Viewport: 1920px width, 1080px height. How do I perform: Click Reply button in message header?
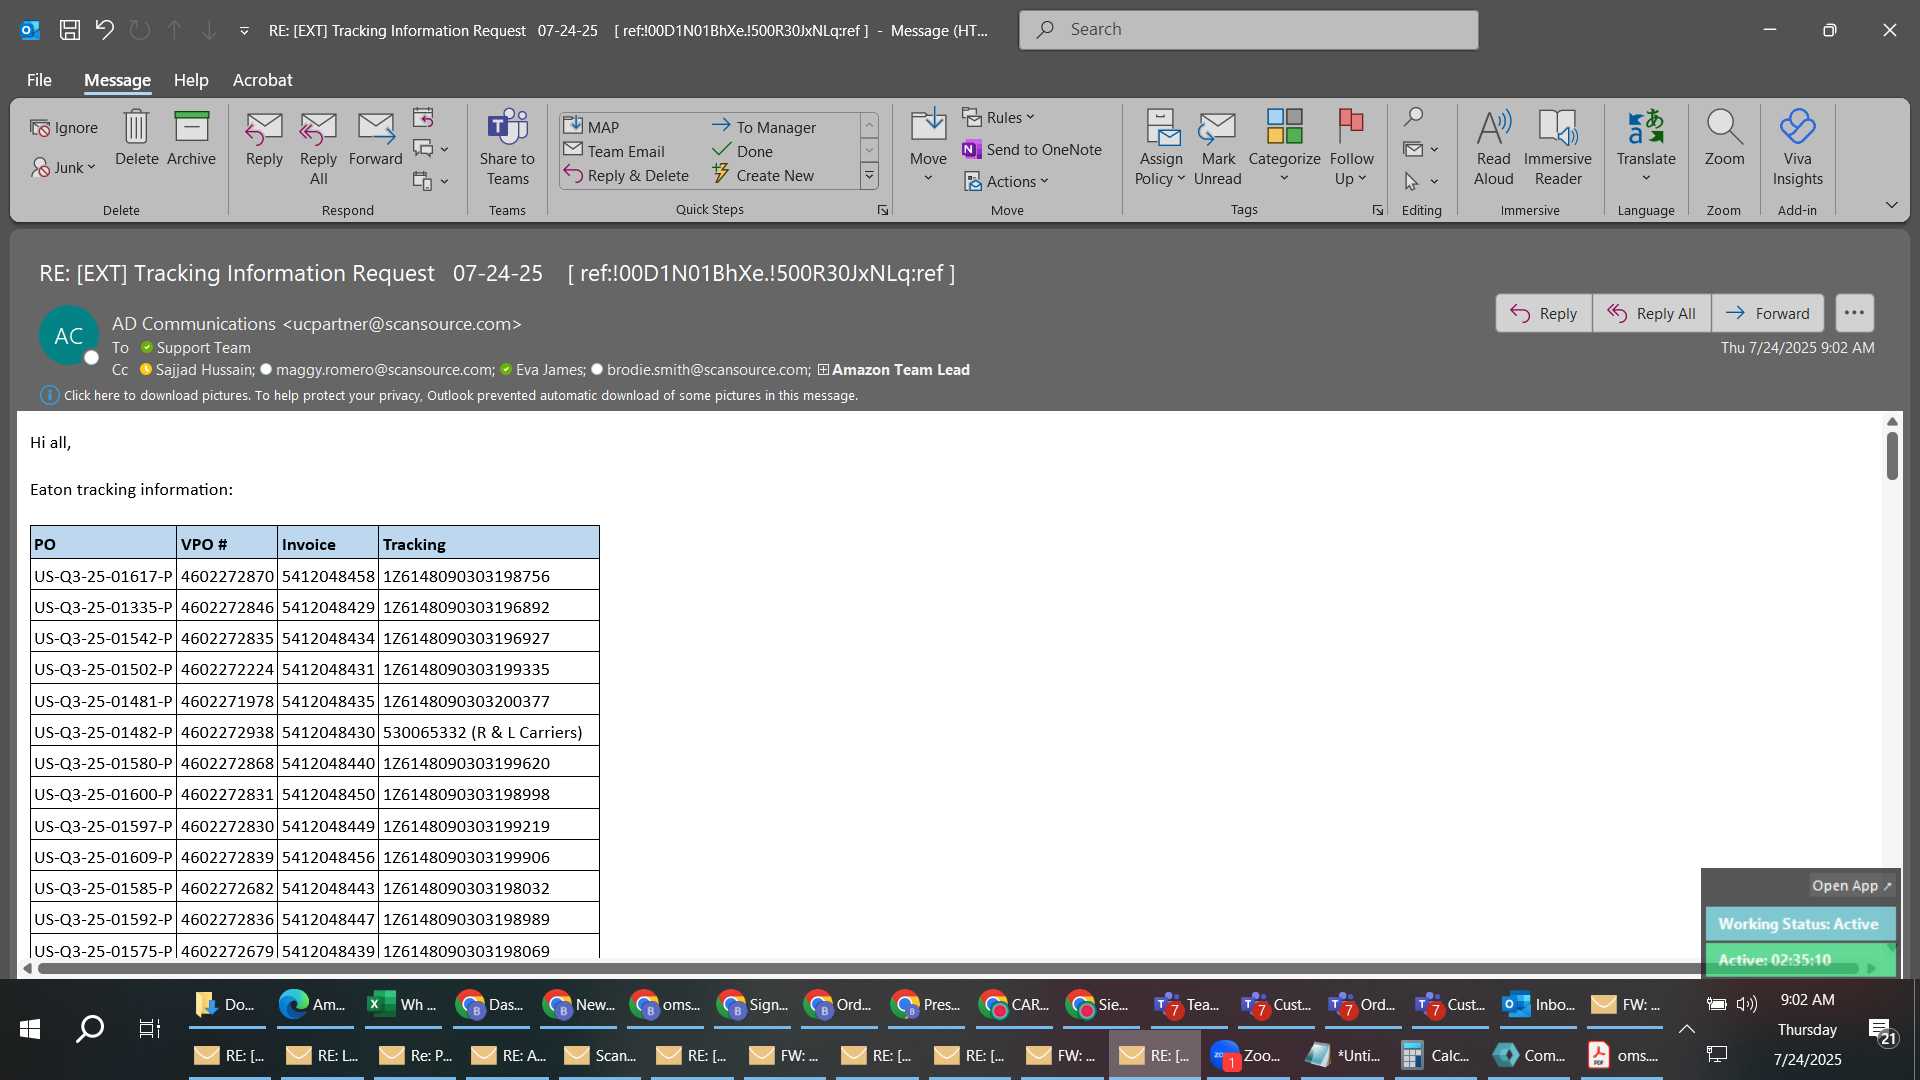click(x=1543, y=313)
